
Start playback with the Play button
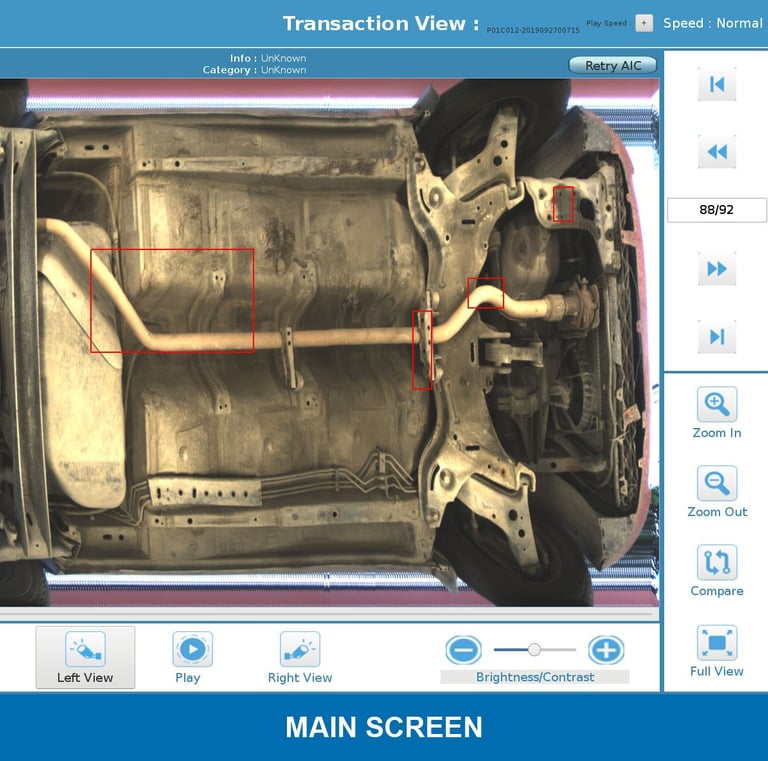tap(192, 649)
